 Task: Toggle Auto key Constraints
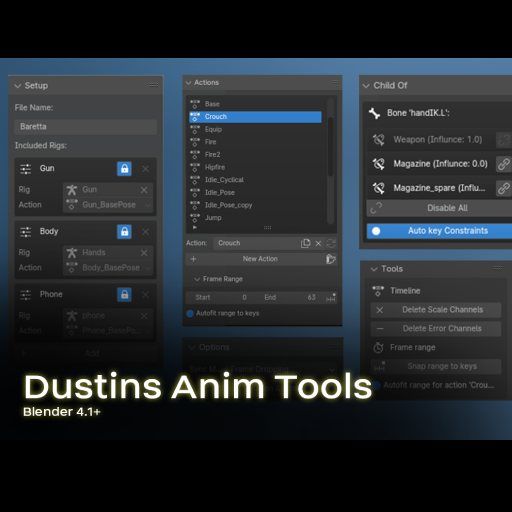(x=439, y=231)
